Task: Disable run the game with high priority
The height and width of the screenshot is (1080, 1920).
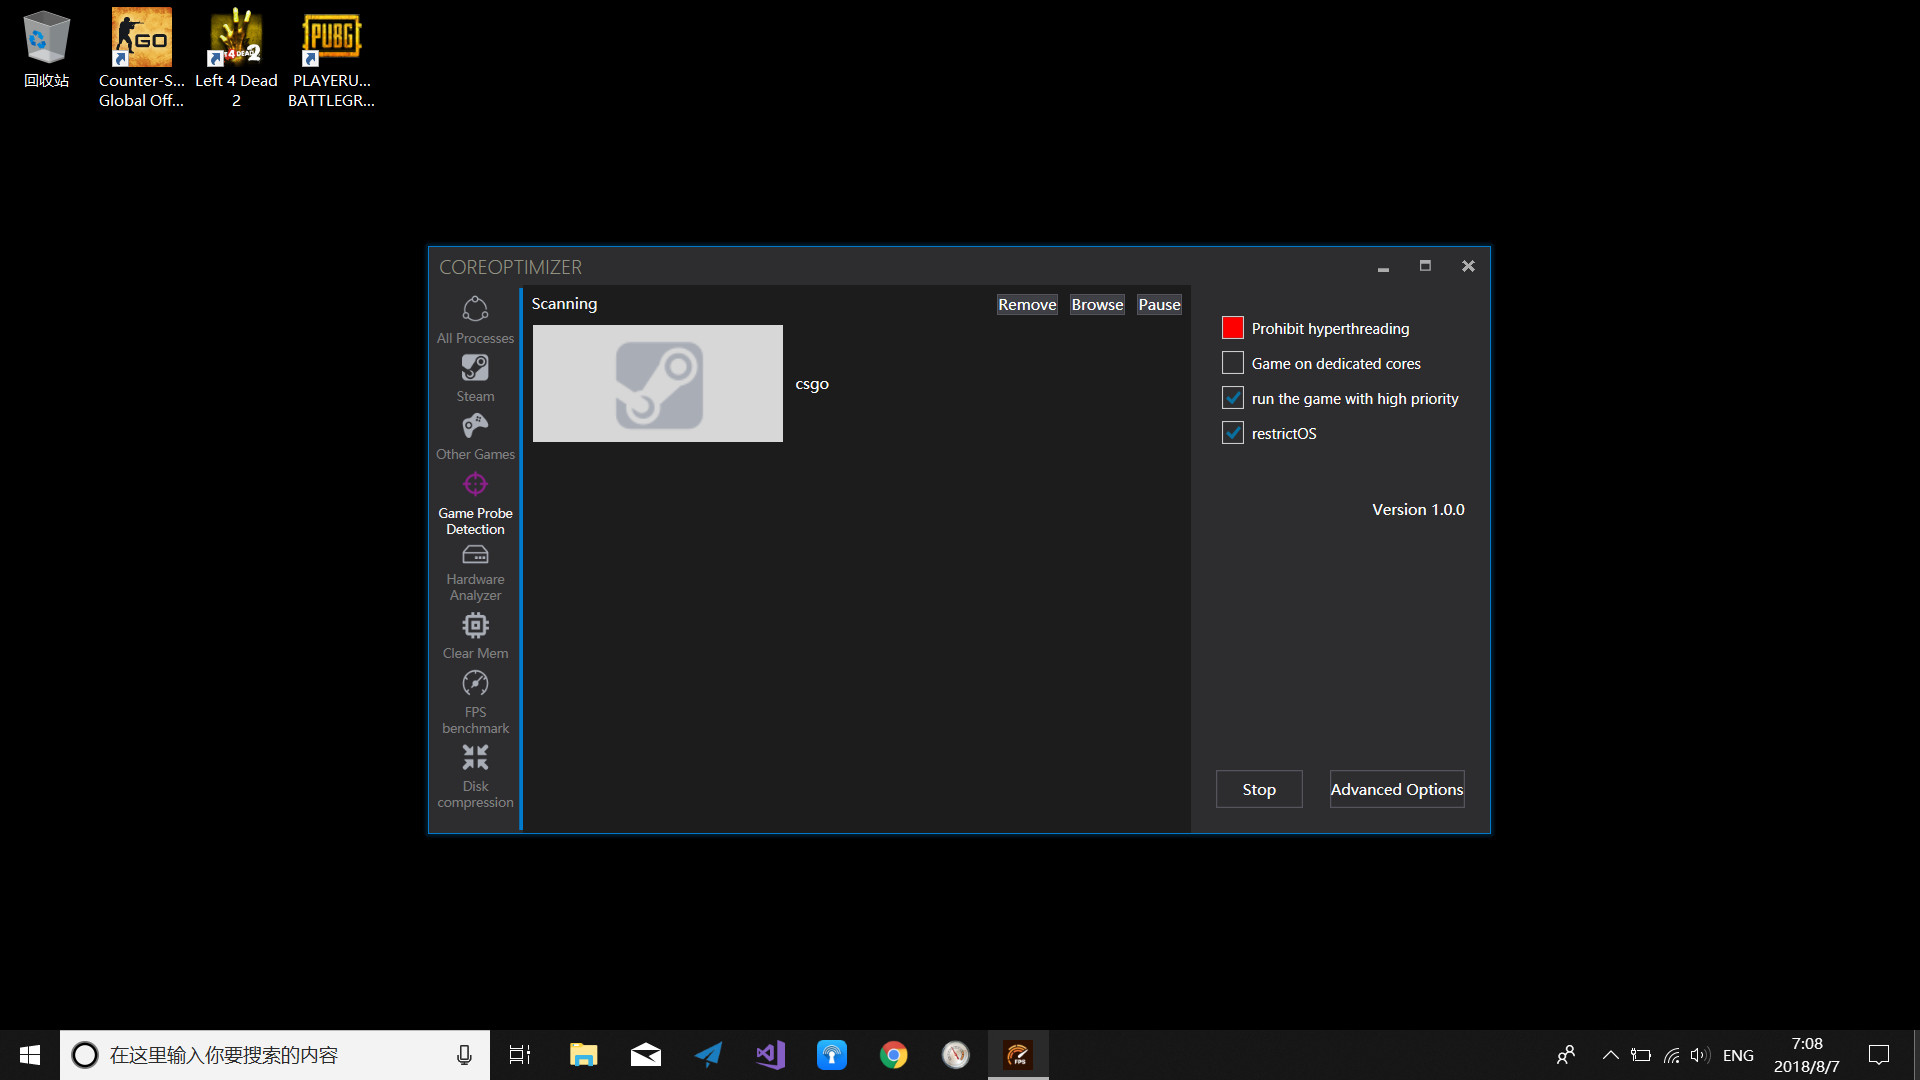Action: 1232,397
